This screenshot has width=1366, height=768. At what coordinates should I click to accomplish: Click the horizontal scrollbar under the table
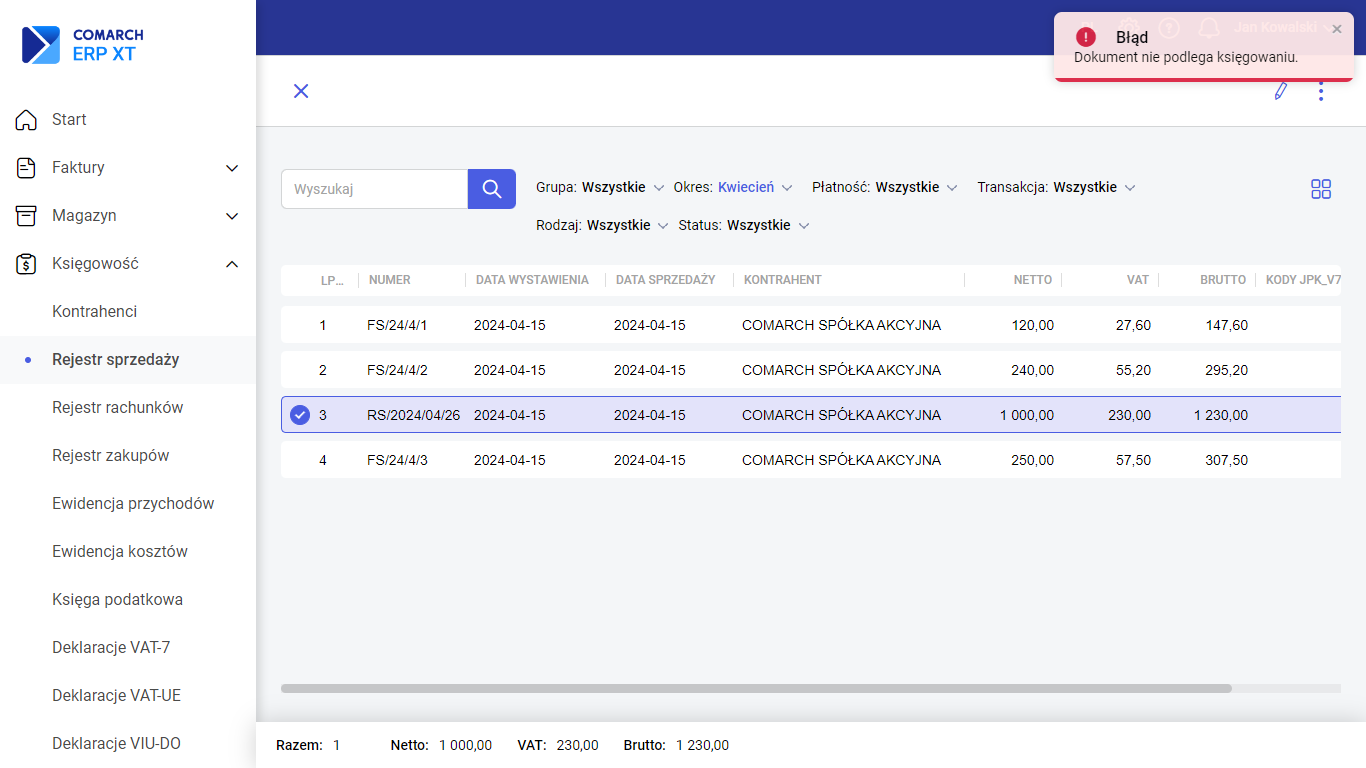tap(756, 688)
